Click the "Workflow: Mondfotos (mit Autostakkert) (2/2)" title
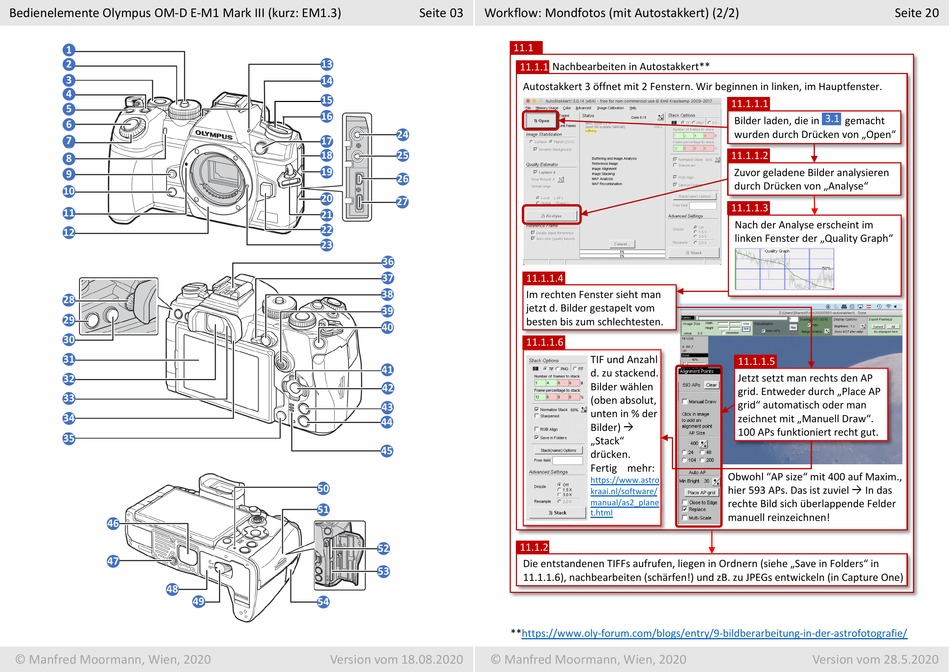The height and width of the screenshot is (672, 950). [x=611, y=13]
